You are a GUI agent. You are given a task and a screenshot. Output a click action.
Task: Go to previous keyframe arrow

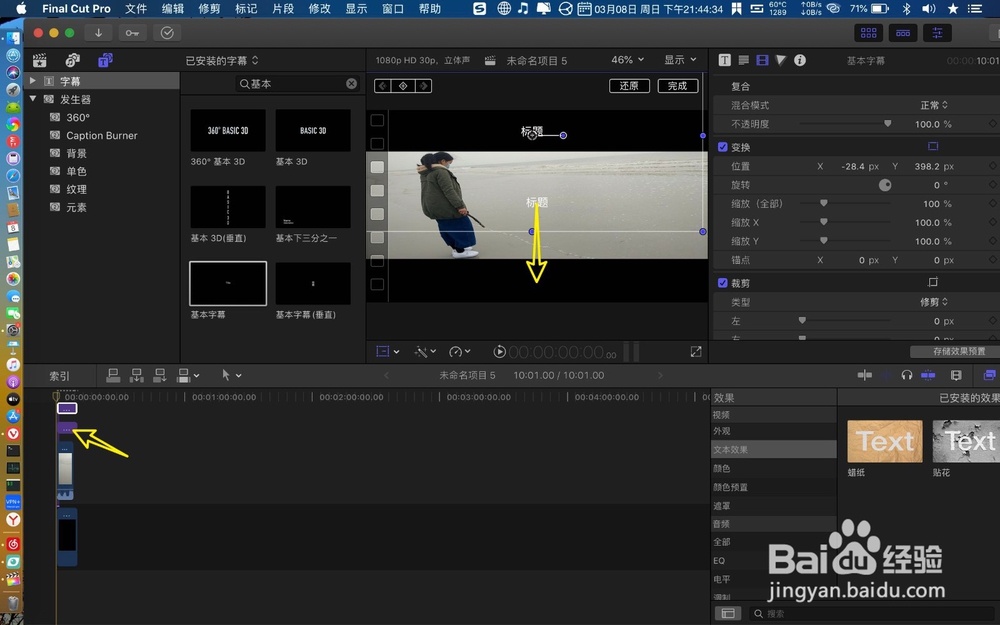click(383, 85)
